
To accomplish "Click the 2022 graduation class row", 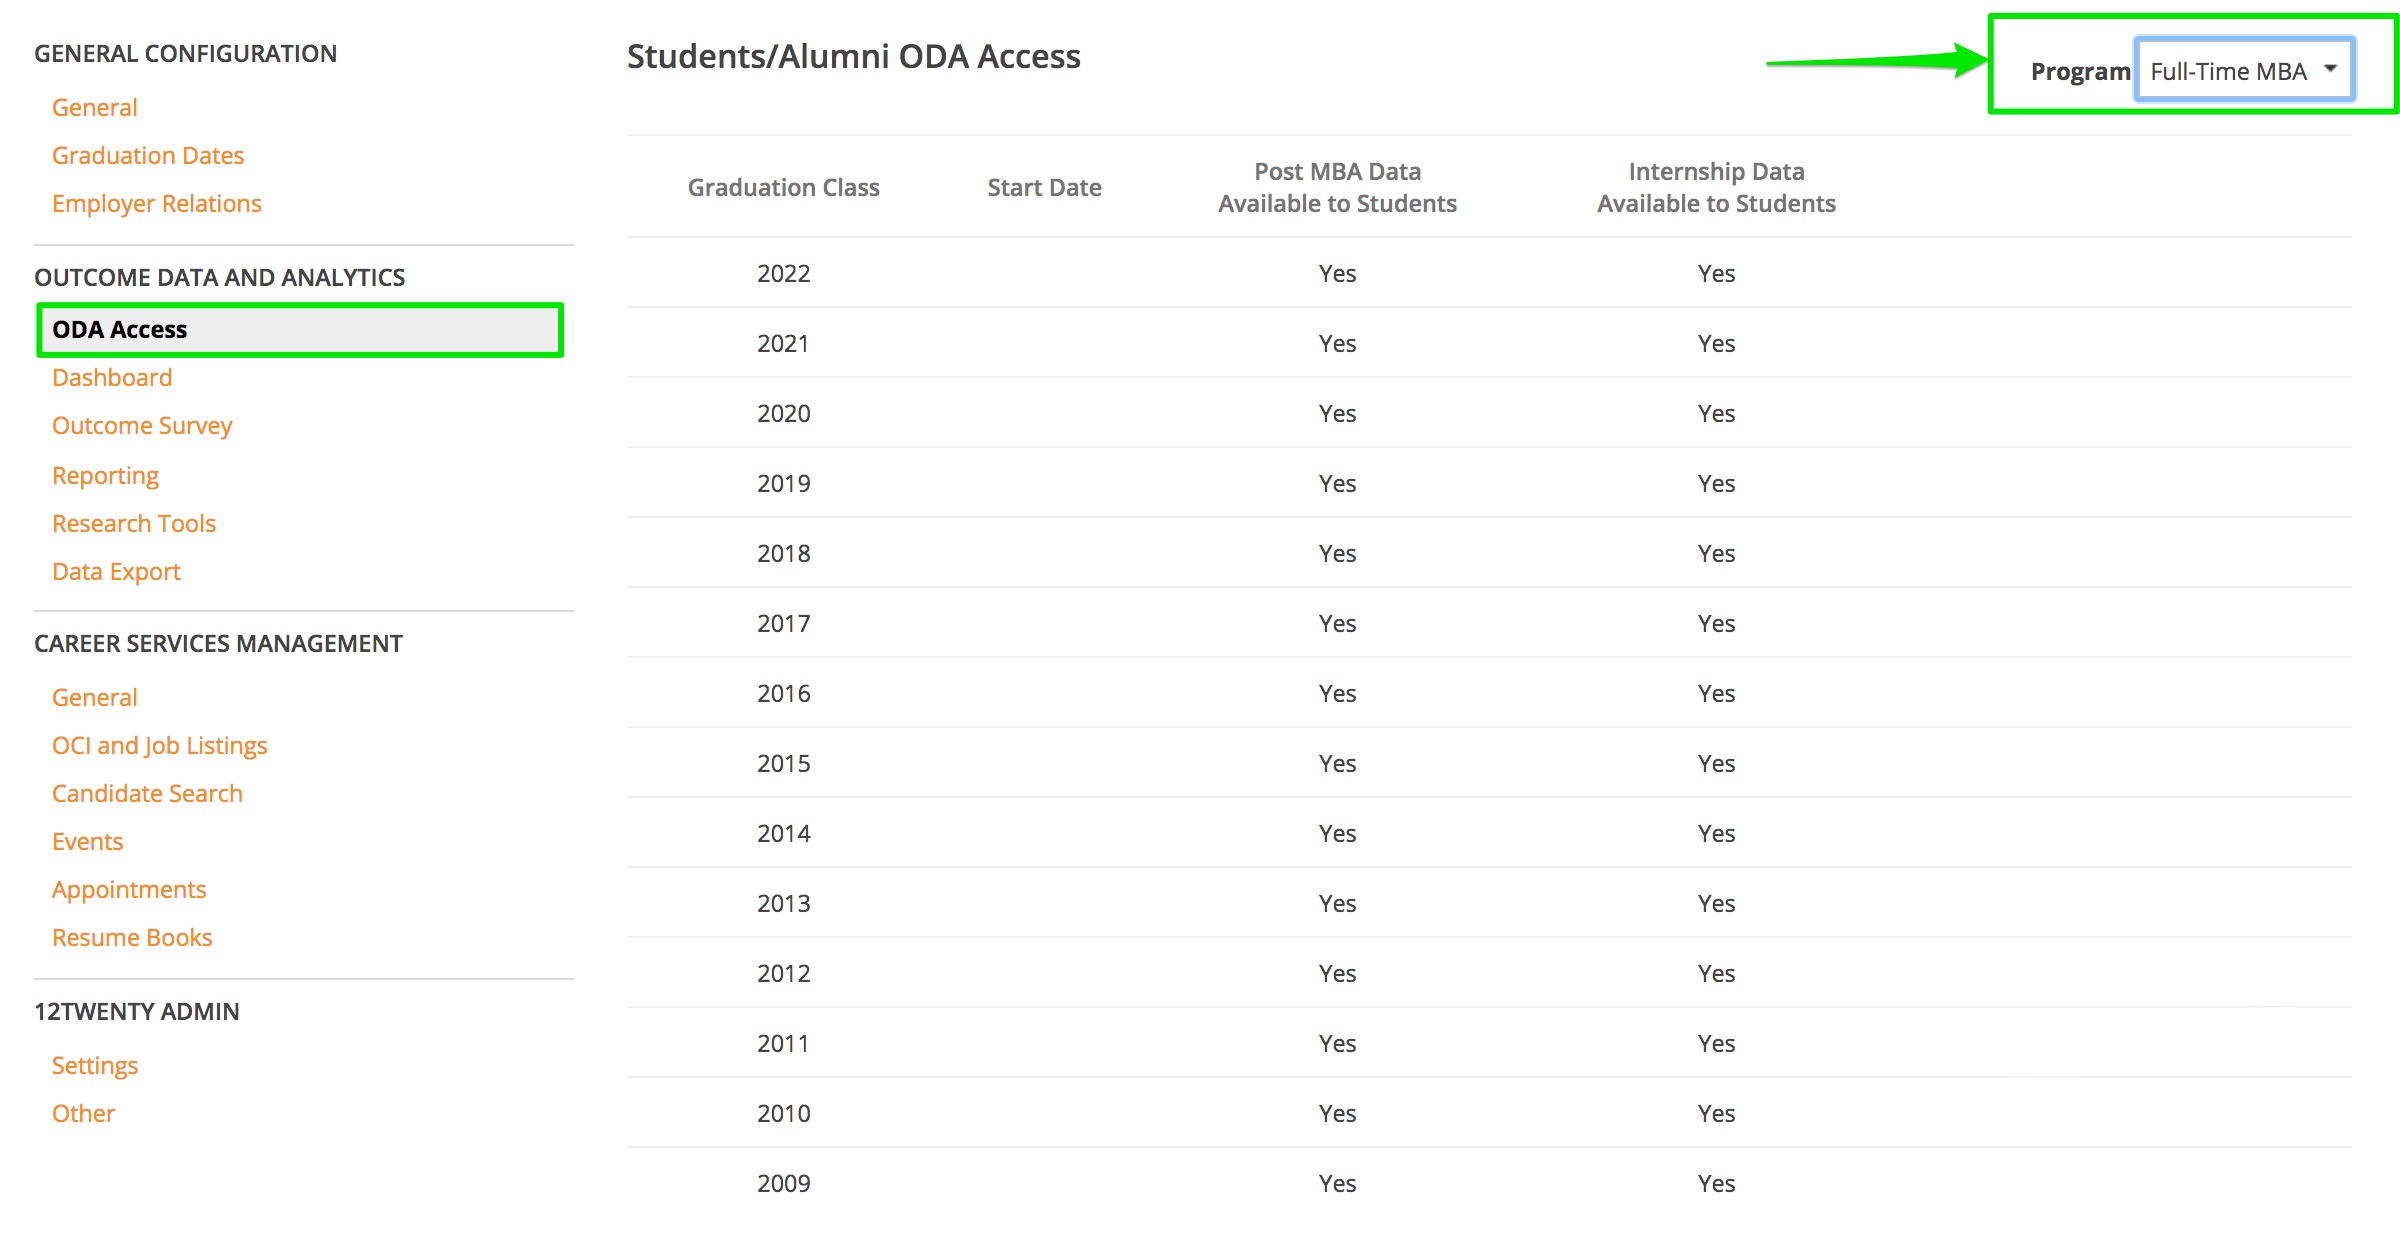I will pos(783,274).
